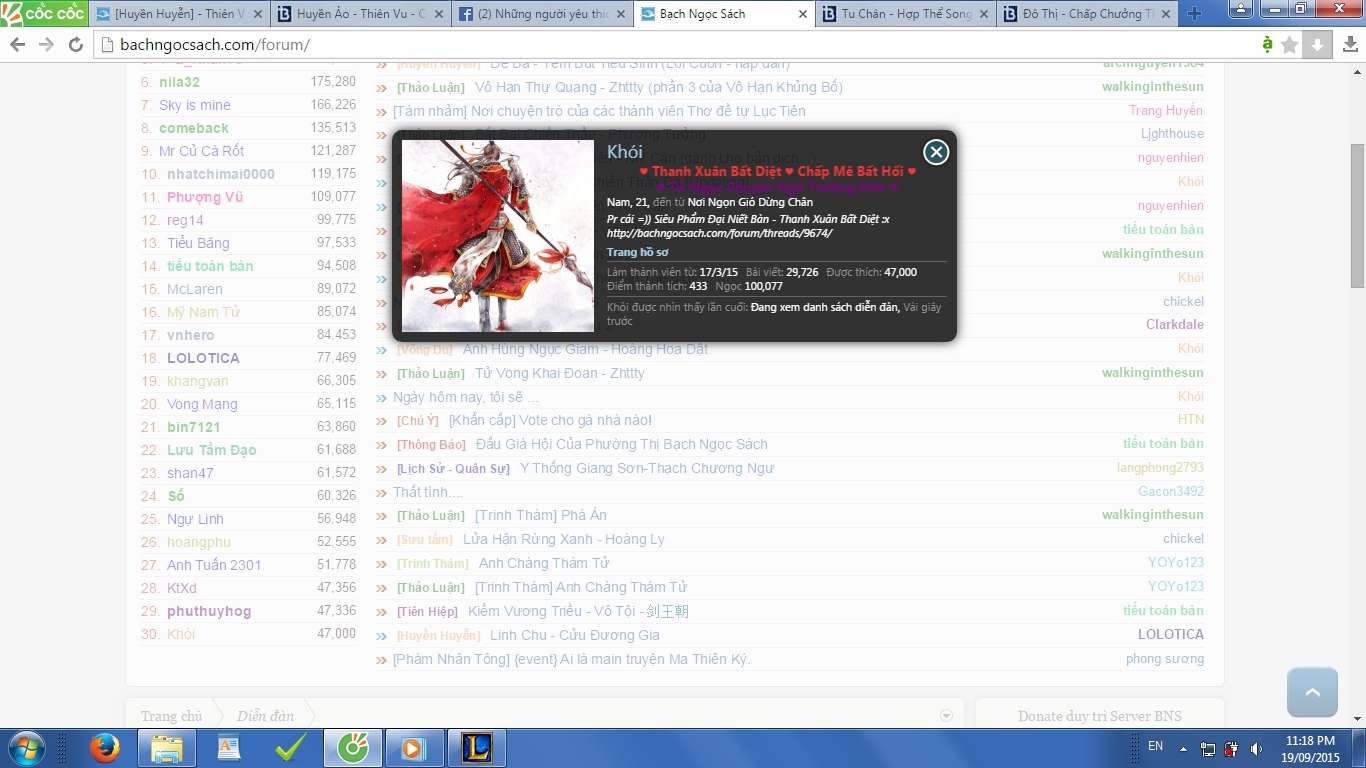1366x768 pixels.
Task: Click the scroll-to-top arrow button
Action: (x=1312, y=692)
